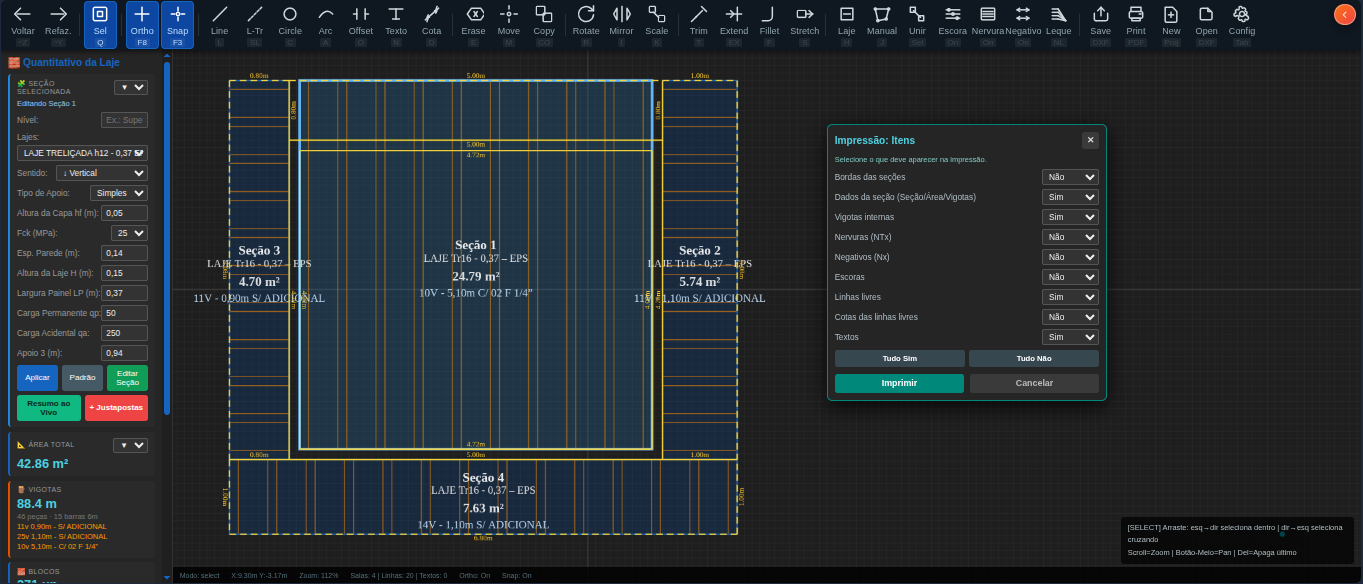Choose the Trim tool
1363x584 pixels.
(x=698, y=25)
